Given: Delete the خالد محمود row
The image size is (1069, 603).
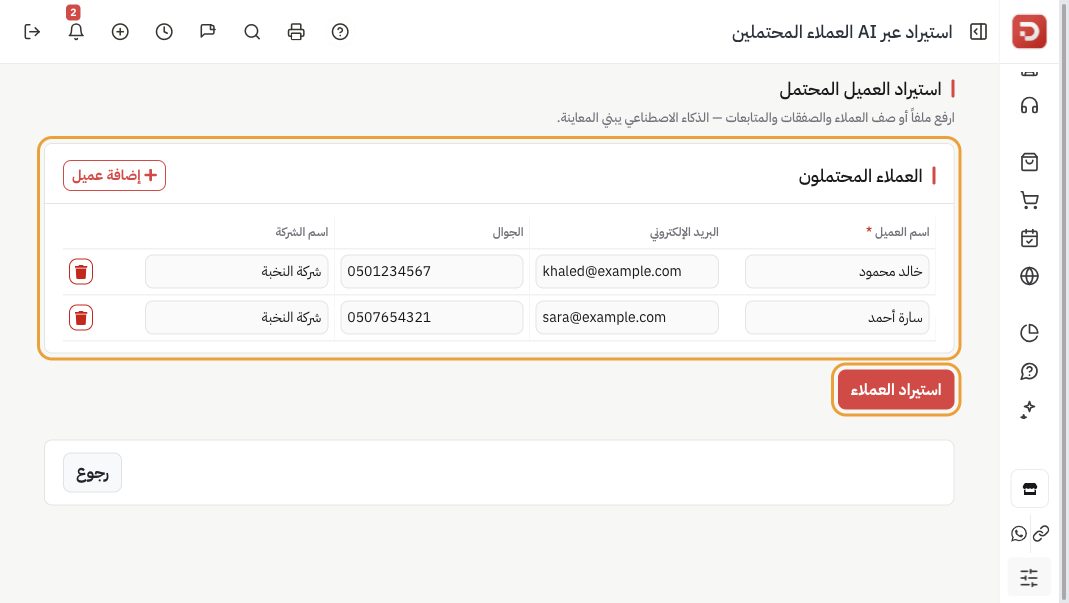Looking at the screenshot, I should coord(80,271).
